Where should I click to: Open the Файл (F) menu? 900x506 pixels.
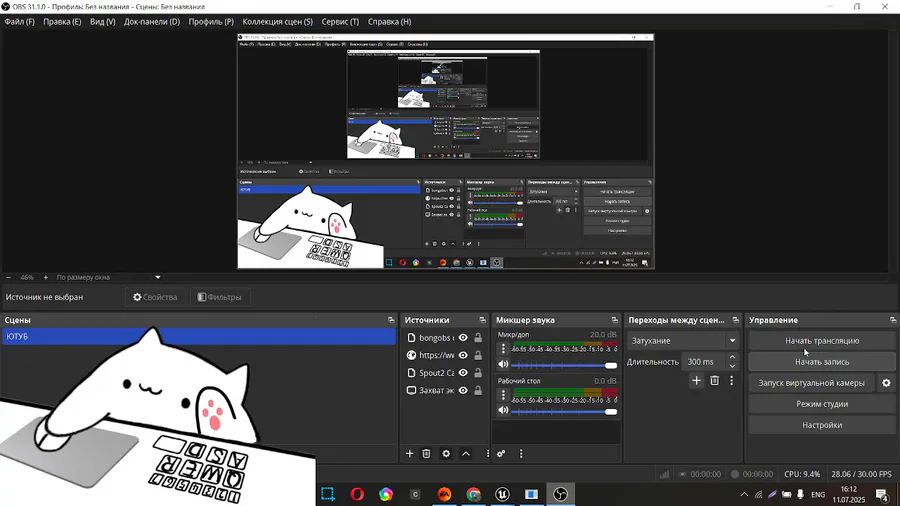click(x=20, y=22)
